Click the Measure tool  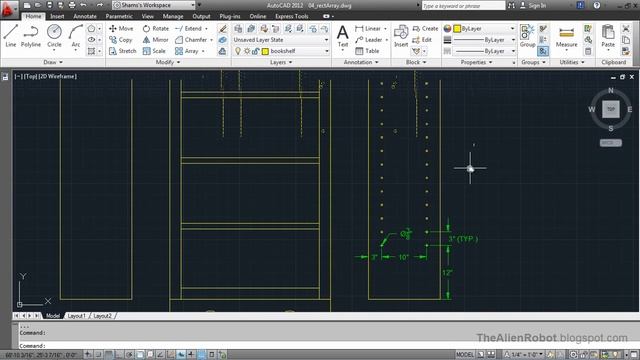pos(567,36)
